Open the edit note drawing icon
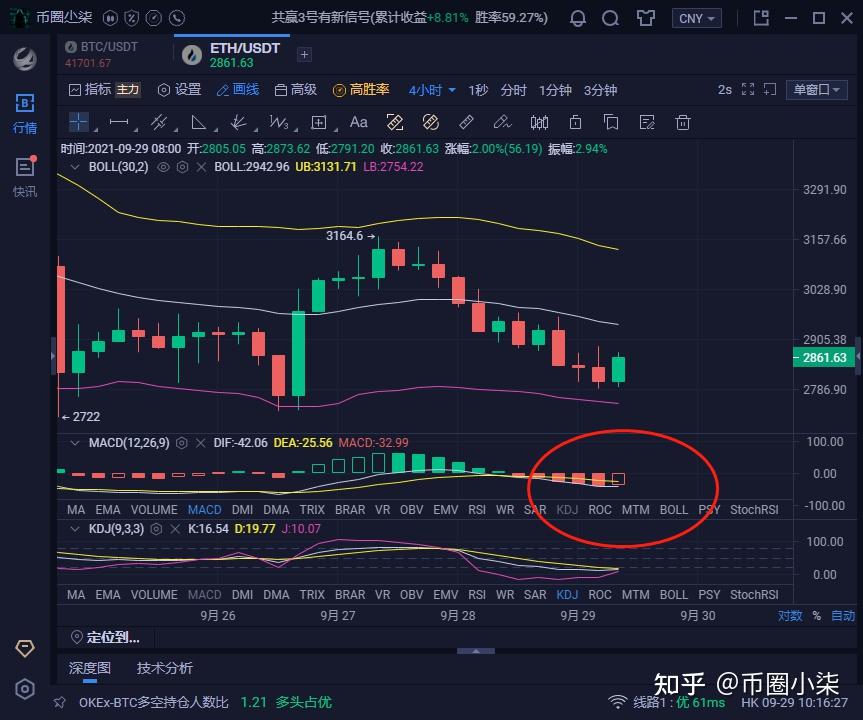 click(x=647, y=122)
